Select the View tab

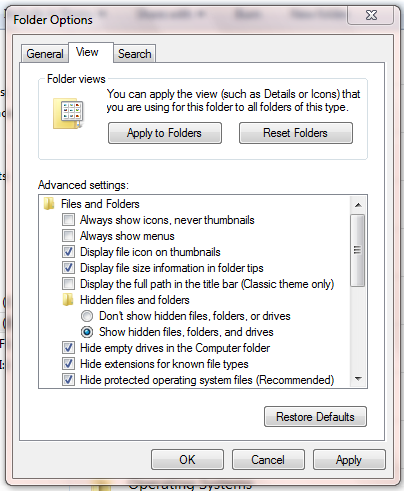[x=90, y=52]
